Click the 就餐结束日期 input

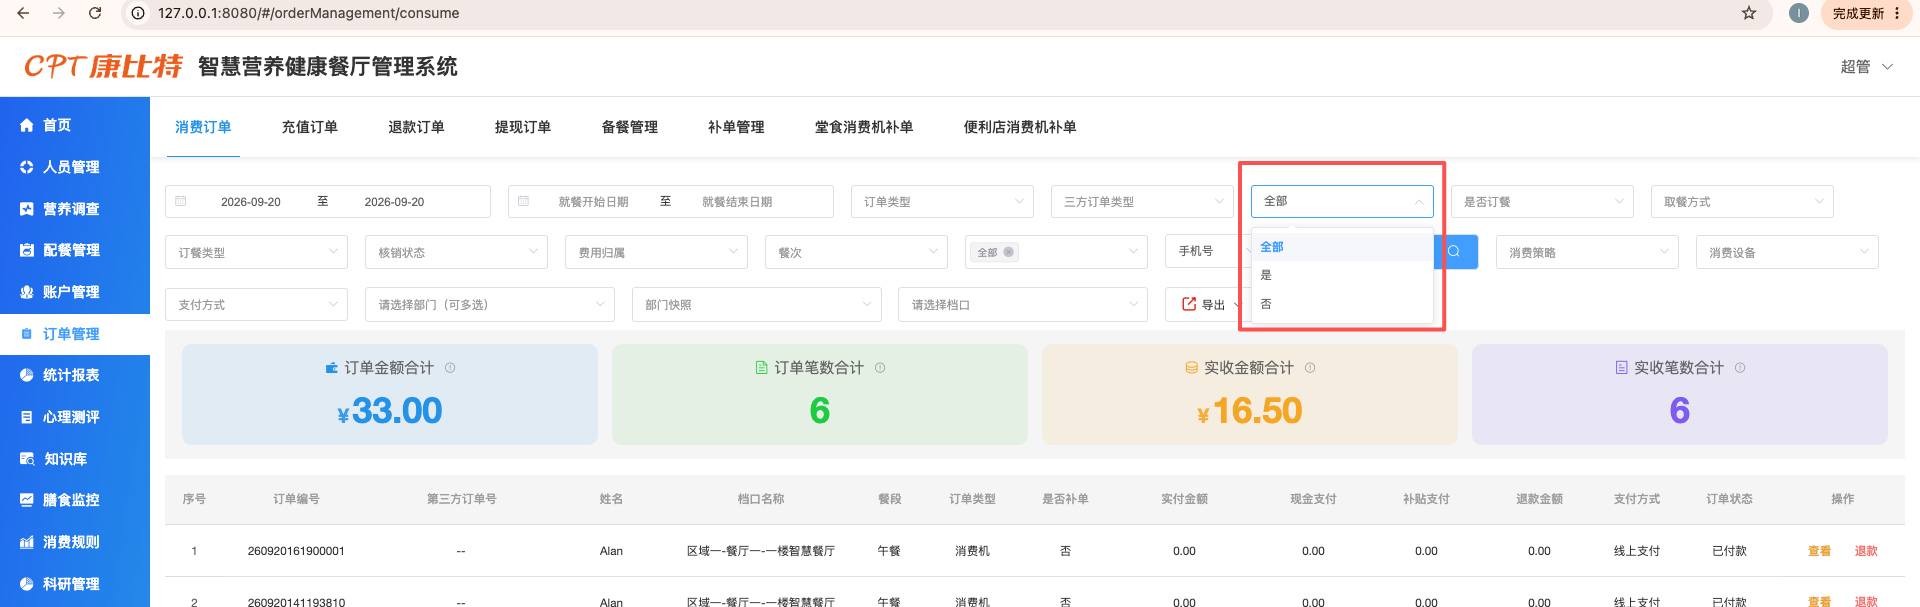[737, 201]
